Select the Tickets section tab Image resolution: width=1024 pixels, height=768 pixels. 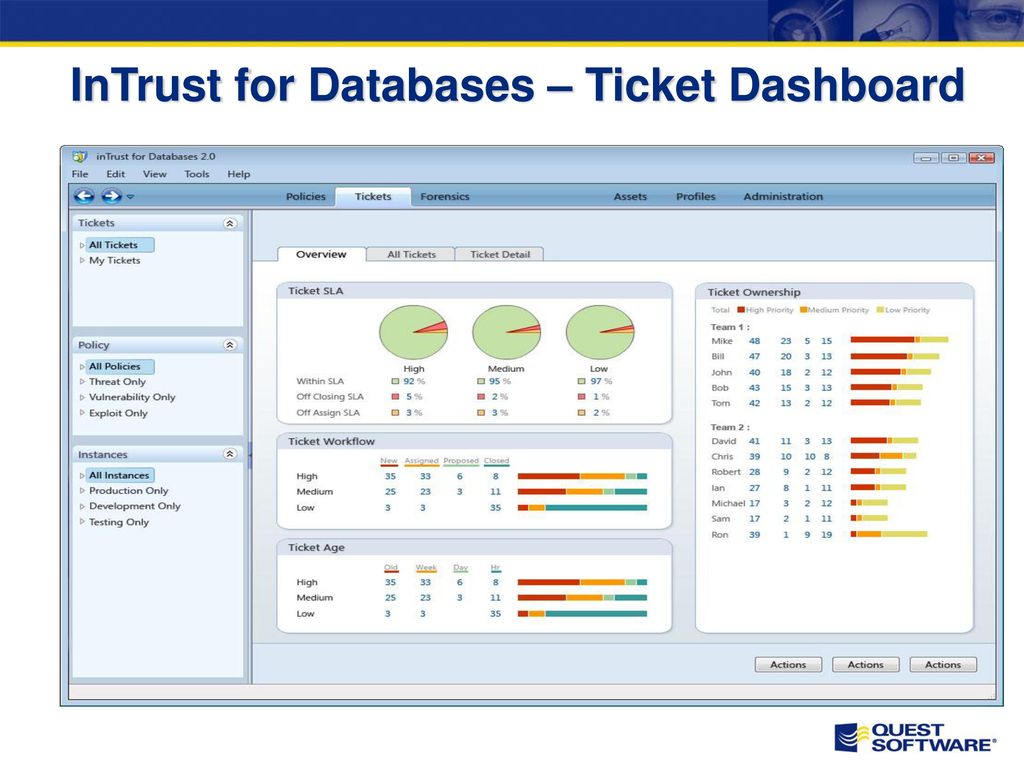[373, 197]
